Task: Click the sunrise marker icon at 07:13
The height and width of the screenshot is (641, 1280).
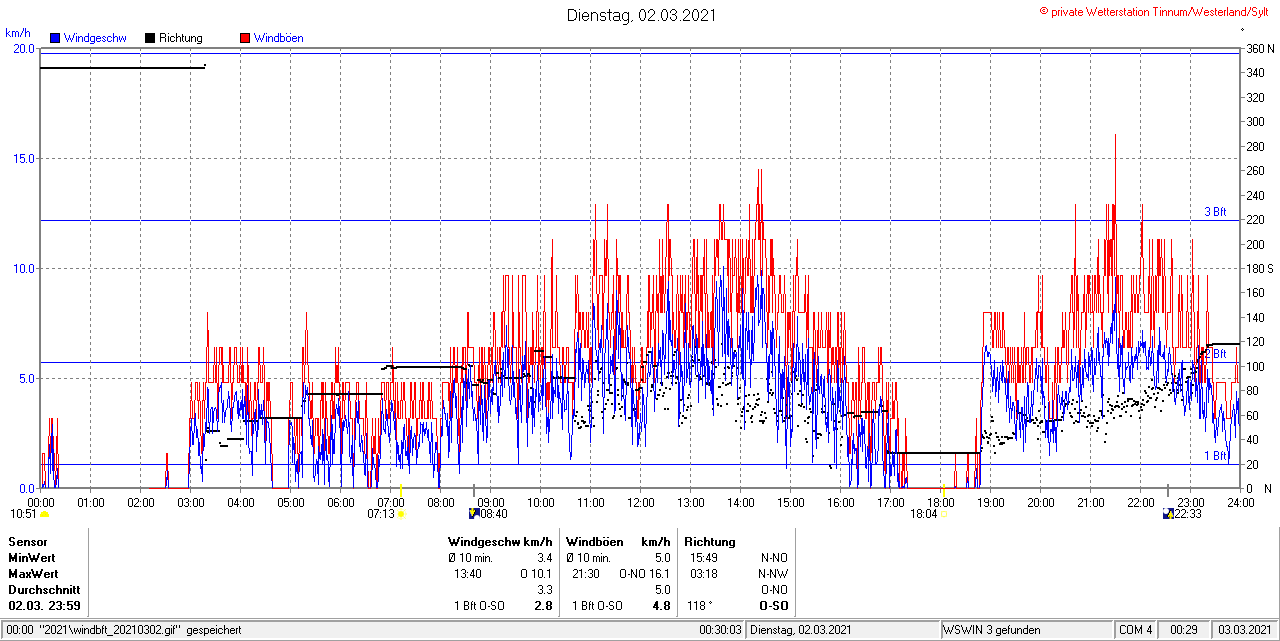Action: [401, 514]
